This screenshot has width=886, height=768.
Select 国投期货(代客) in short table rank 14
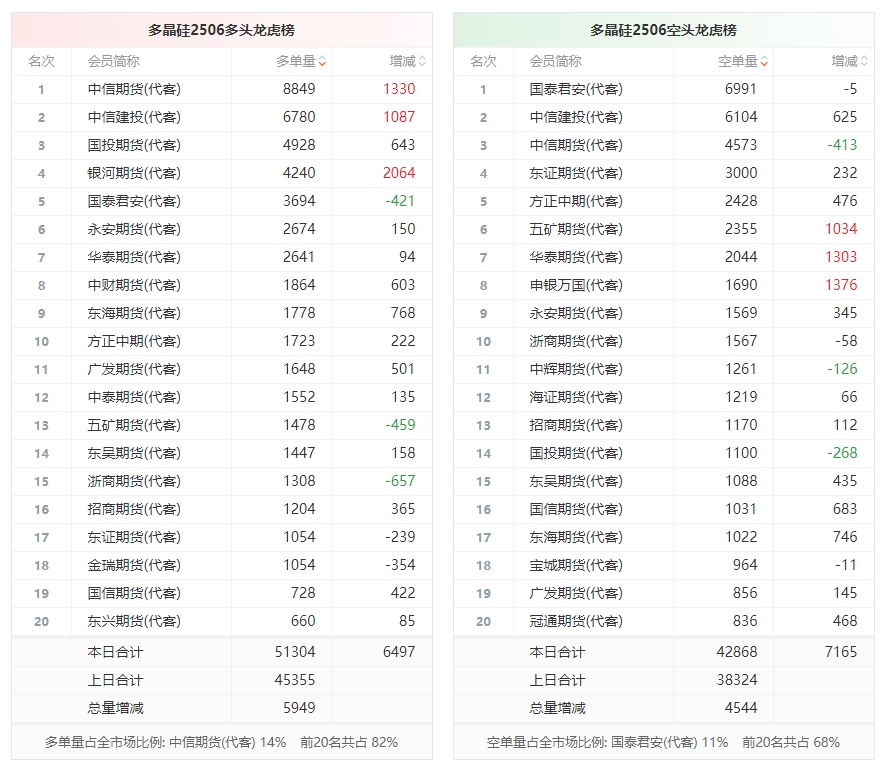pyautogui.click(x=576, y=453)
